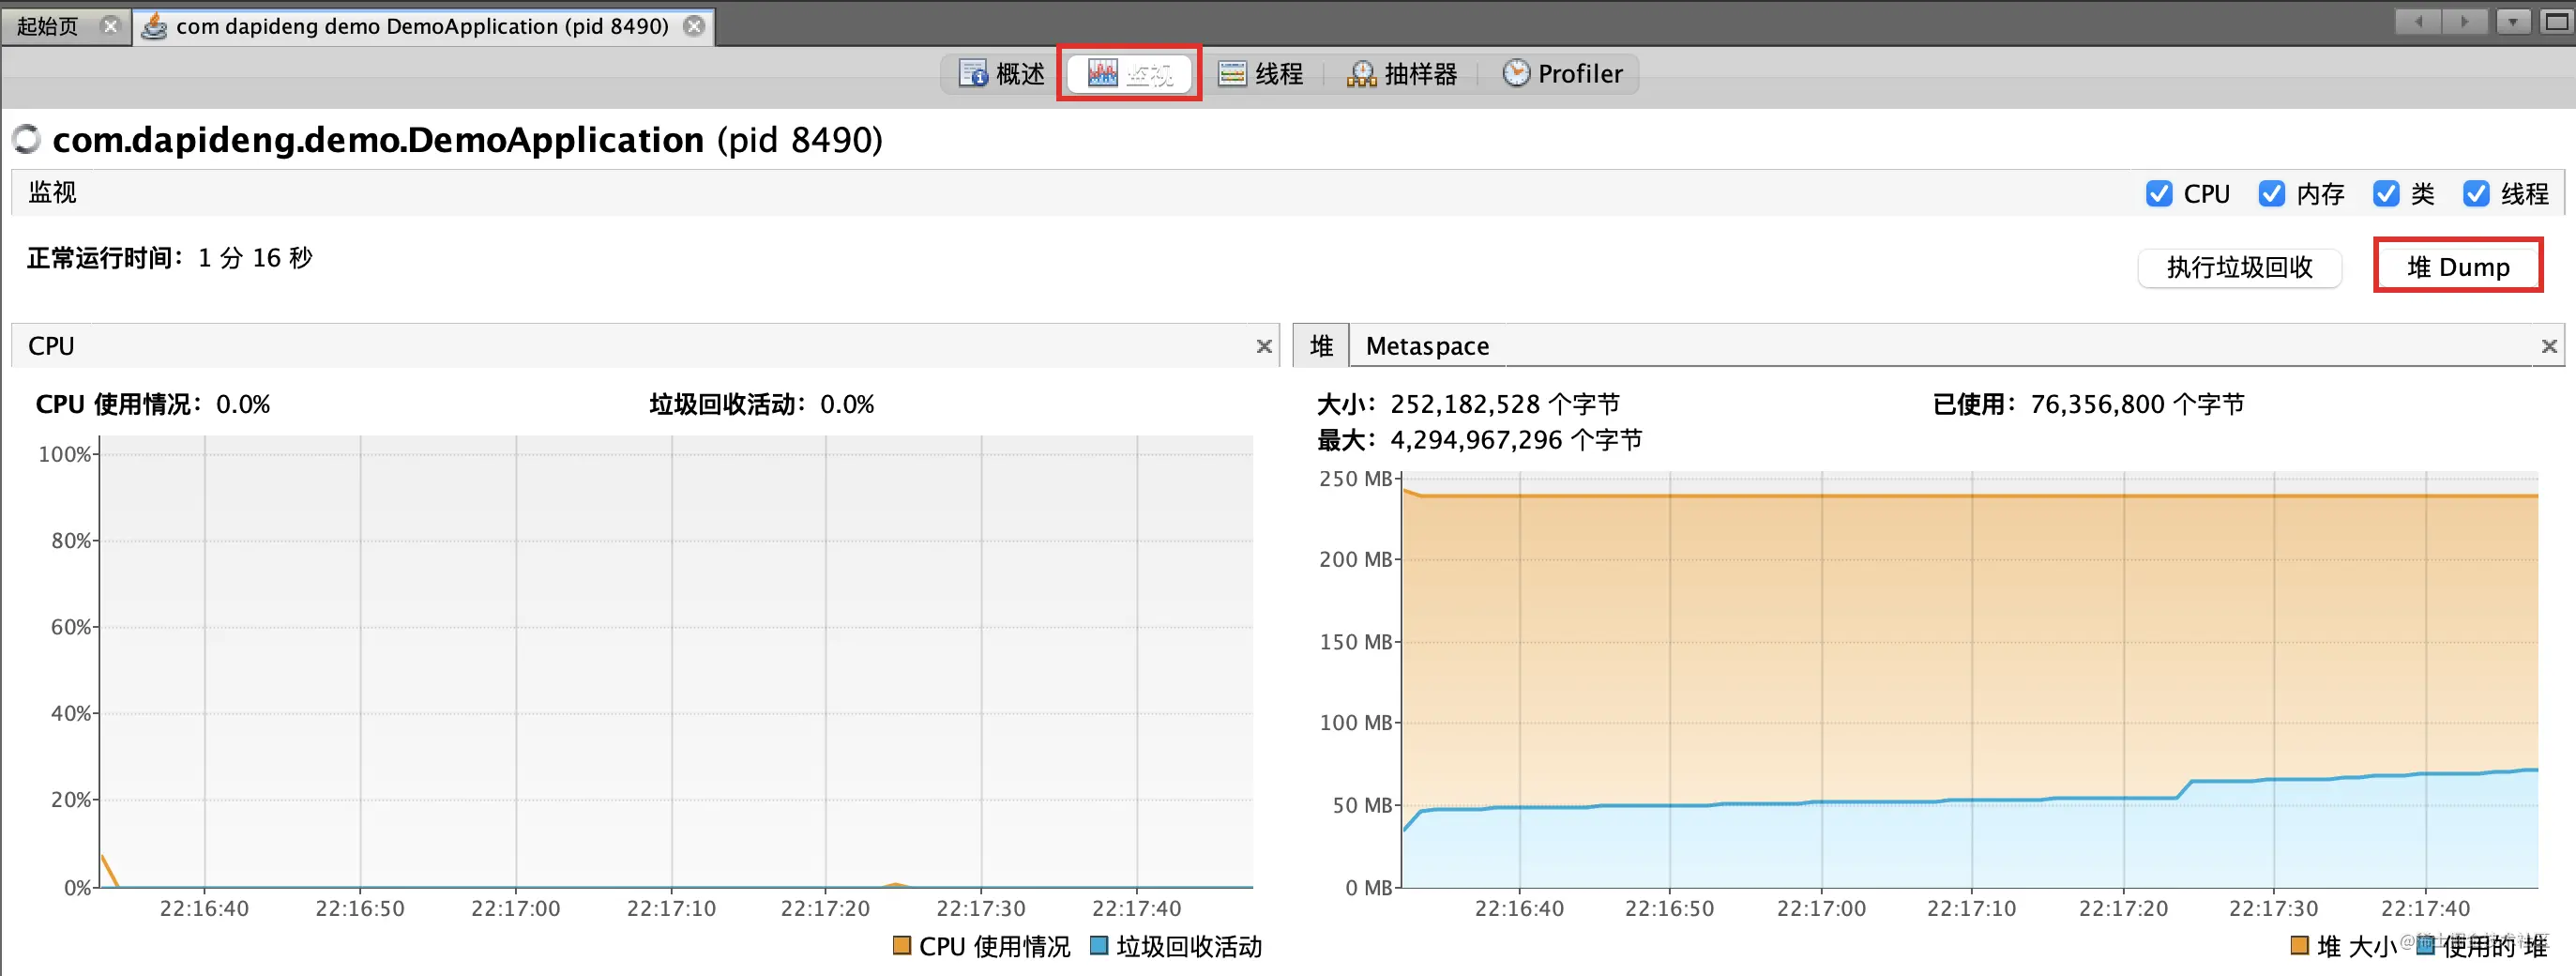Uncheck the 线程 threads checkbox
The width and height of the screenshot is (2576, 976).
pos(2476,194)
